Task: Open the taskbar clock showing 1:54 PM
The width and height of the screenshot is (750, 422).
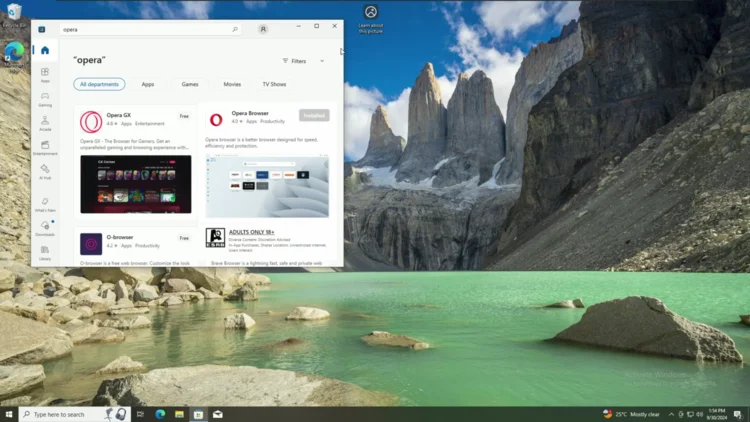Action: coord(717,414)
